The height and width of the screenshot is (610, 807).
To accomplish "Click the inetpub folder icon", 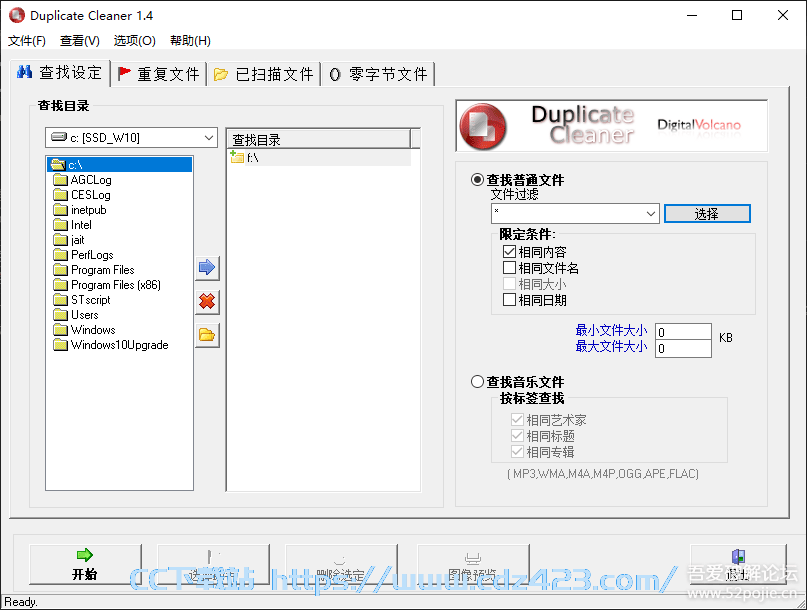I will click(60, 210).
